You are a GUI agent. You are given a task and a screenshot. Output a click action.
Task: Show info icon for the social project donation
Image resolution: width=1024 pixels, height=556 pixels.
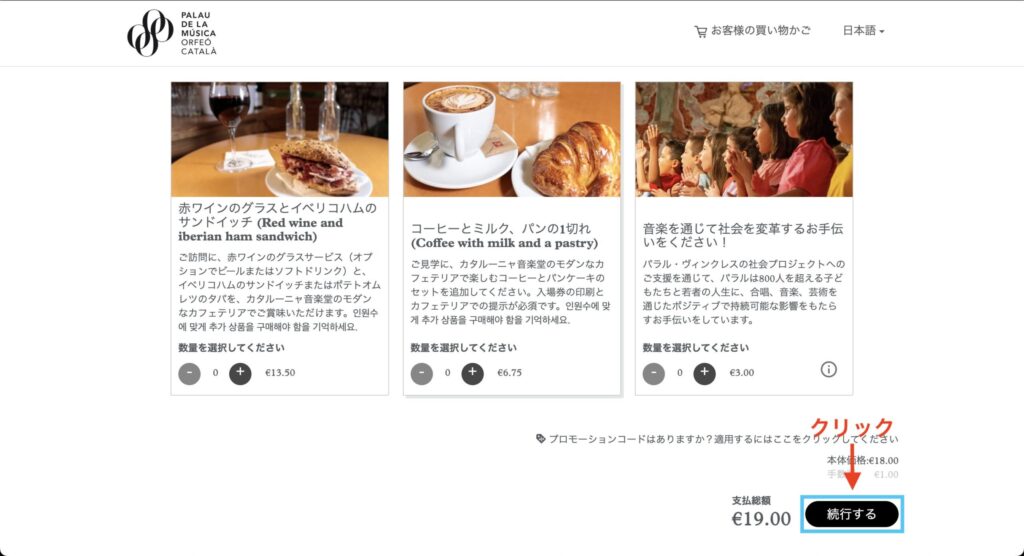[x=828, y=370]
